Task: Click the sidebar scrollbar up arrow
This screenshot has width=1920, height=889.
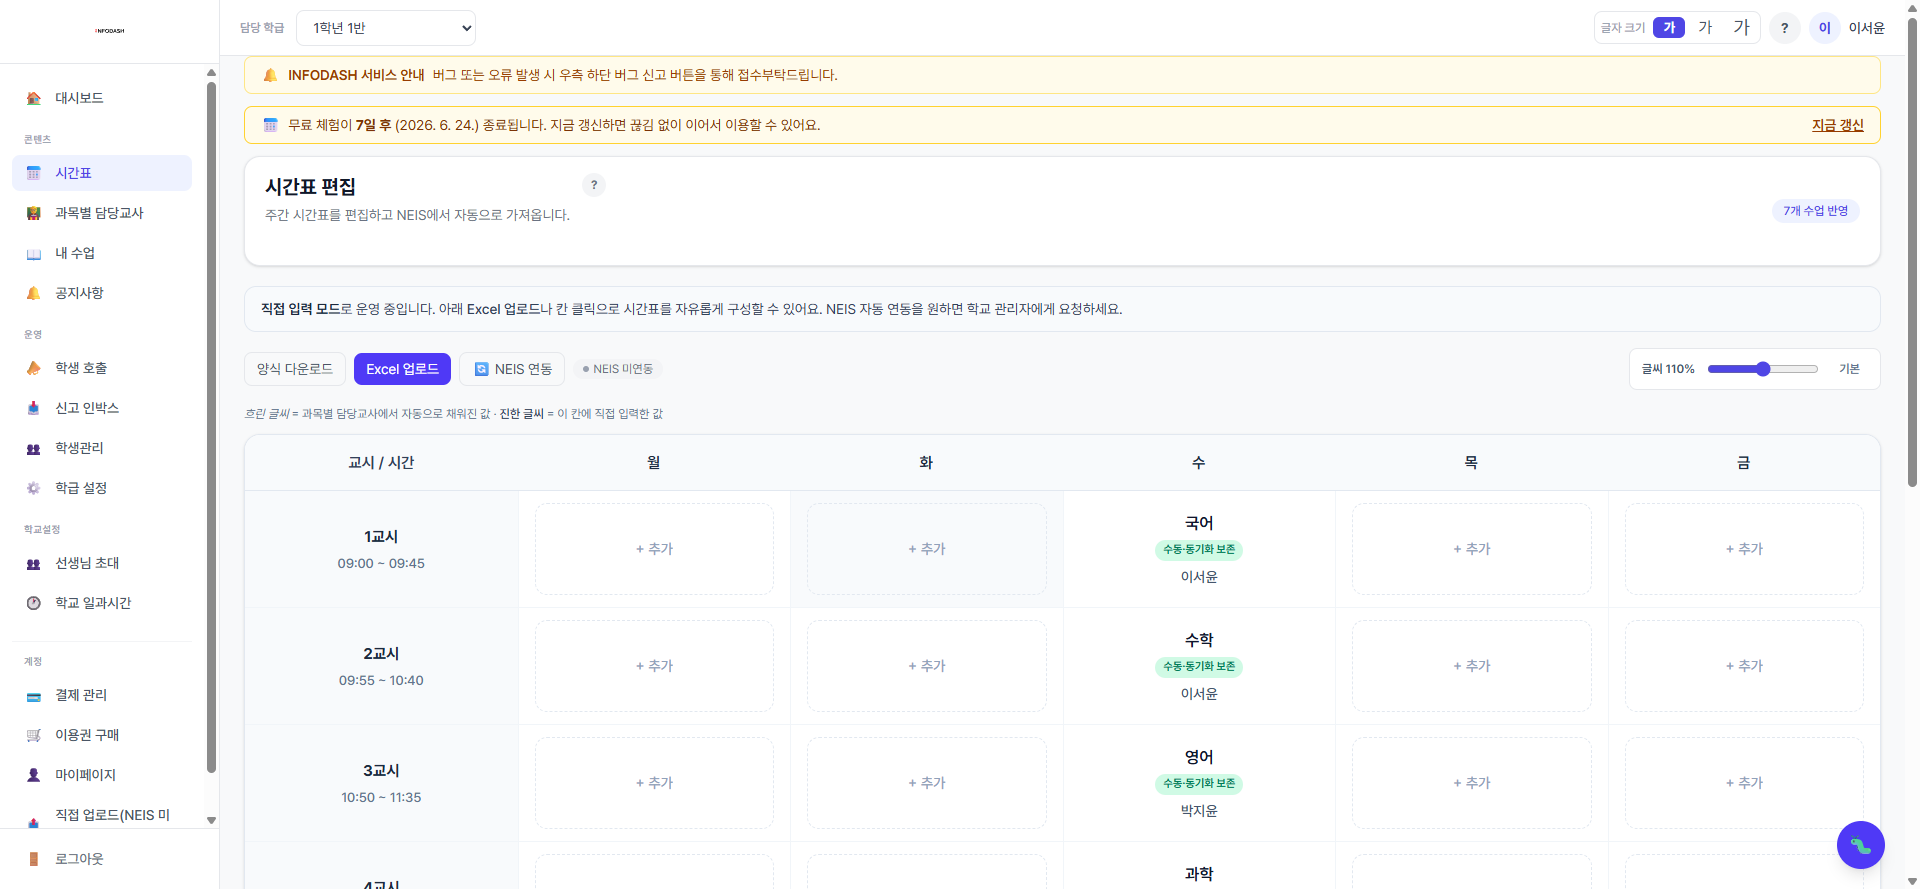Action: [x=211, y=72]
